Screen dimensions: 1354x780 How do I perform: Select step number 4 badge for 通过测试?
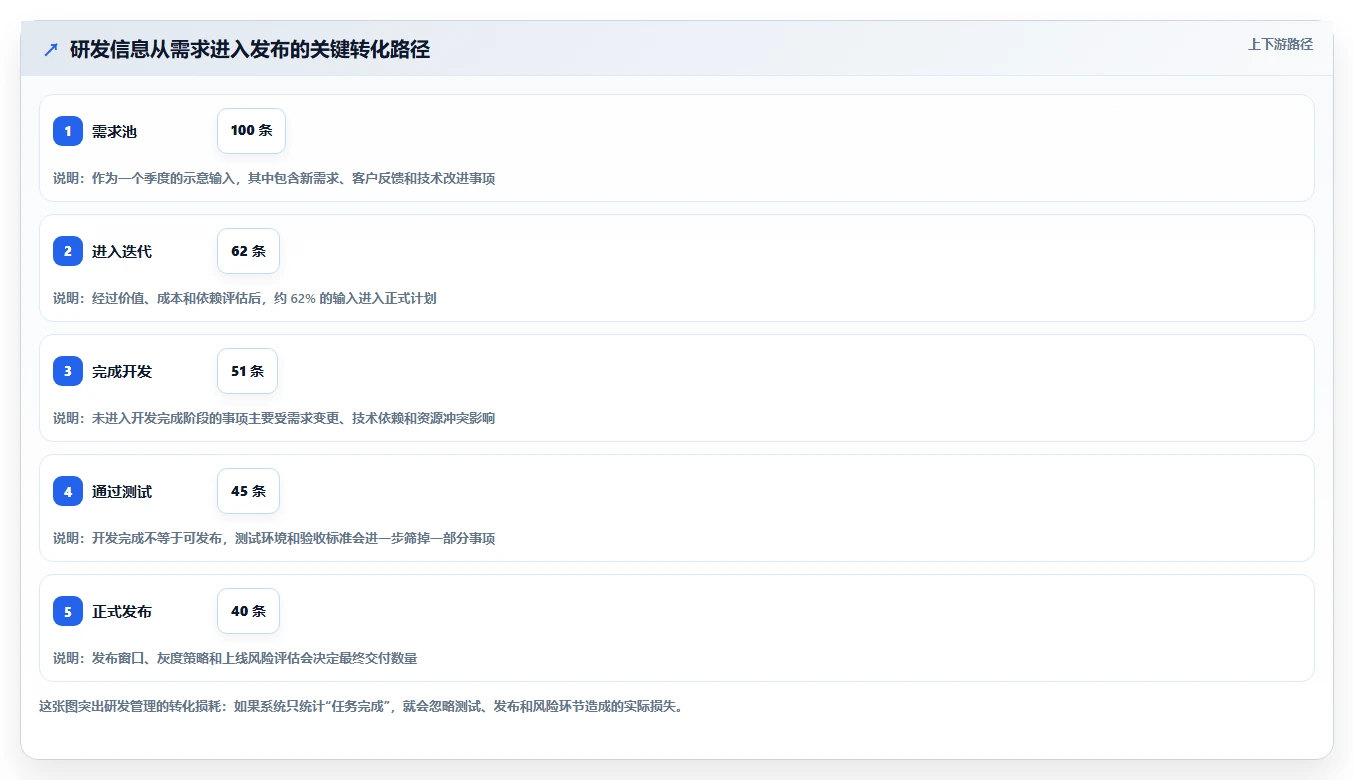point(68,491)
